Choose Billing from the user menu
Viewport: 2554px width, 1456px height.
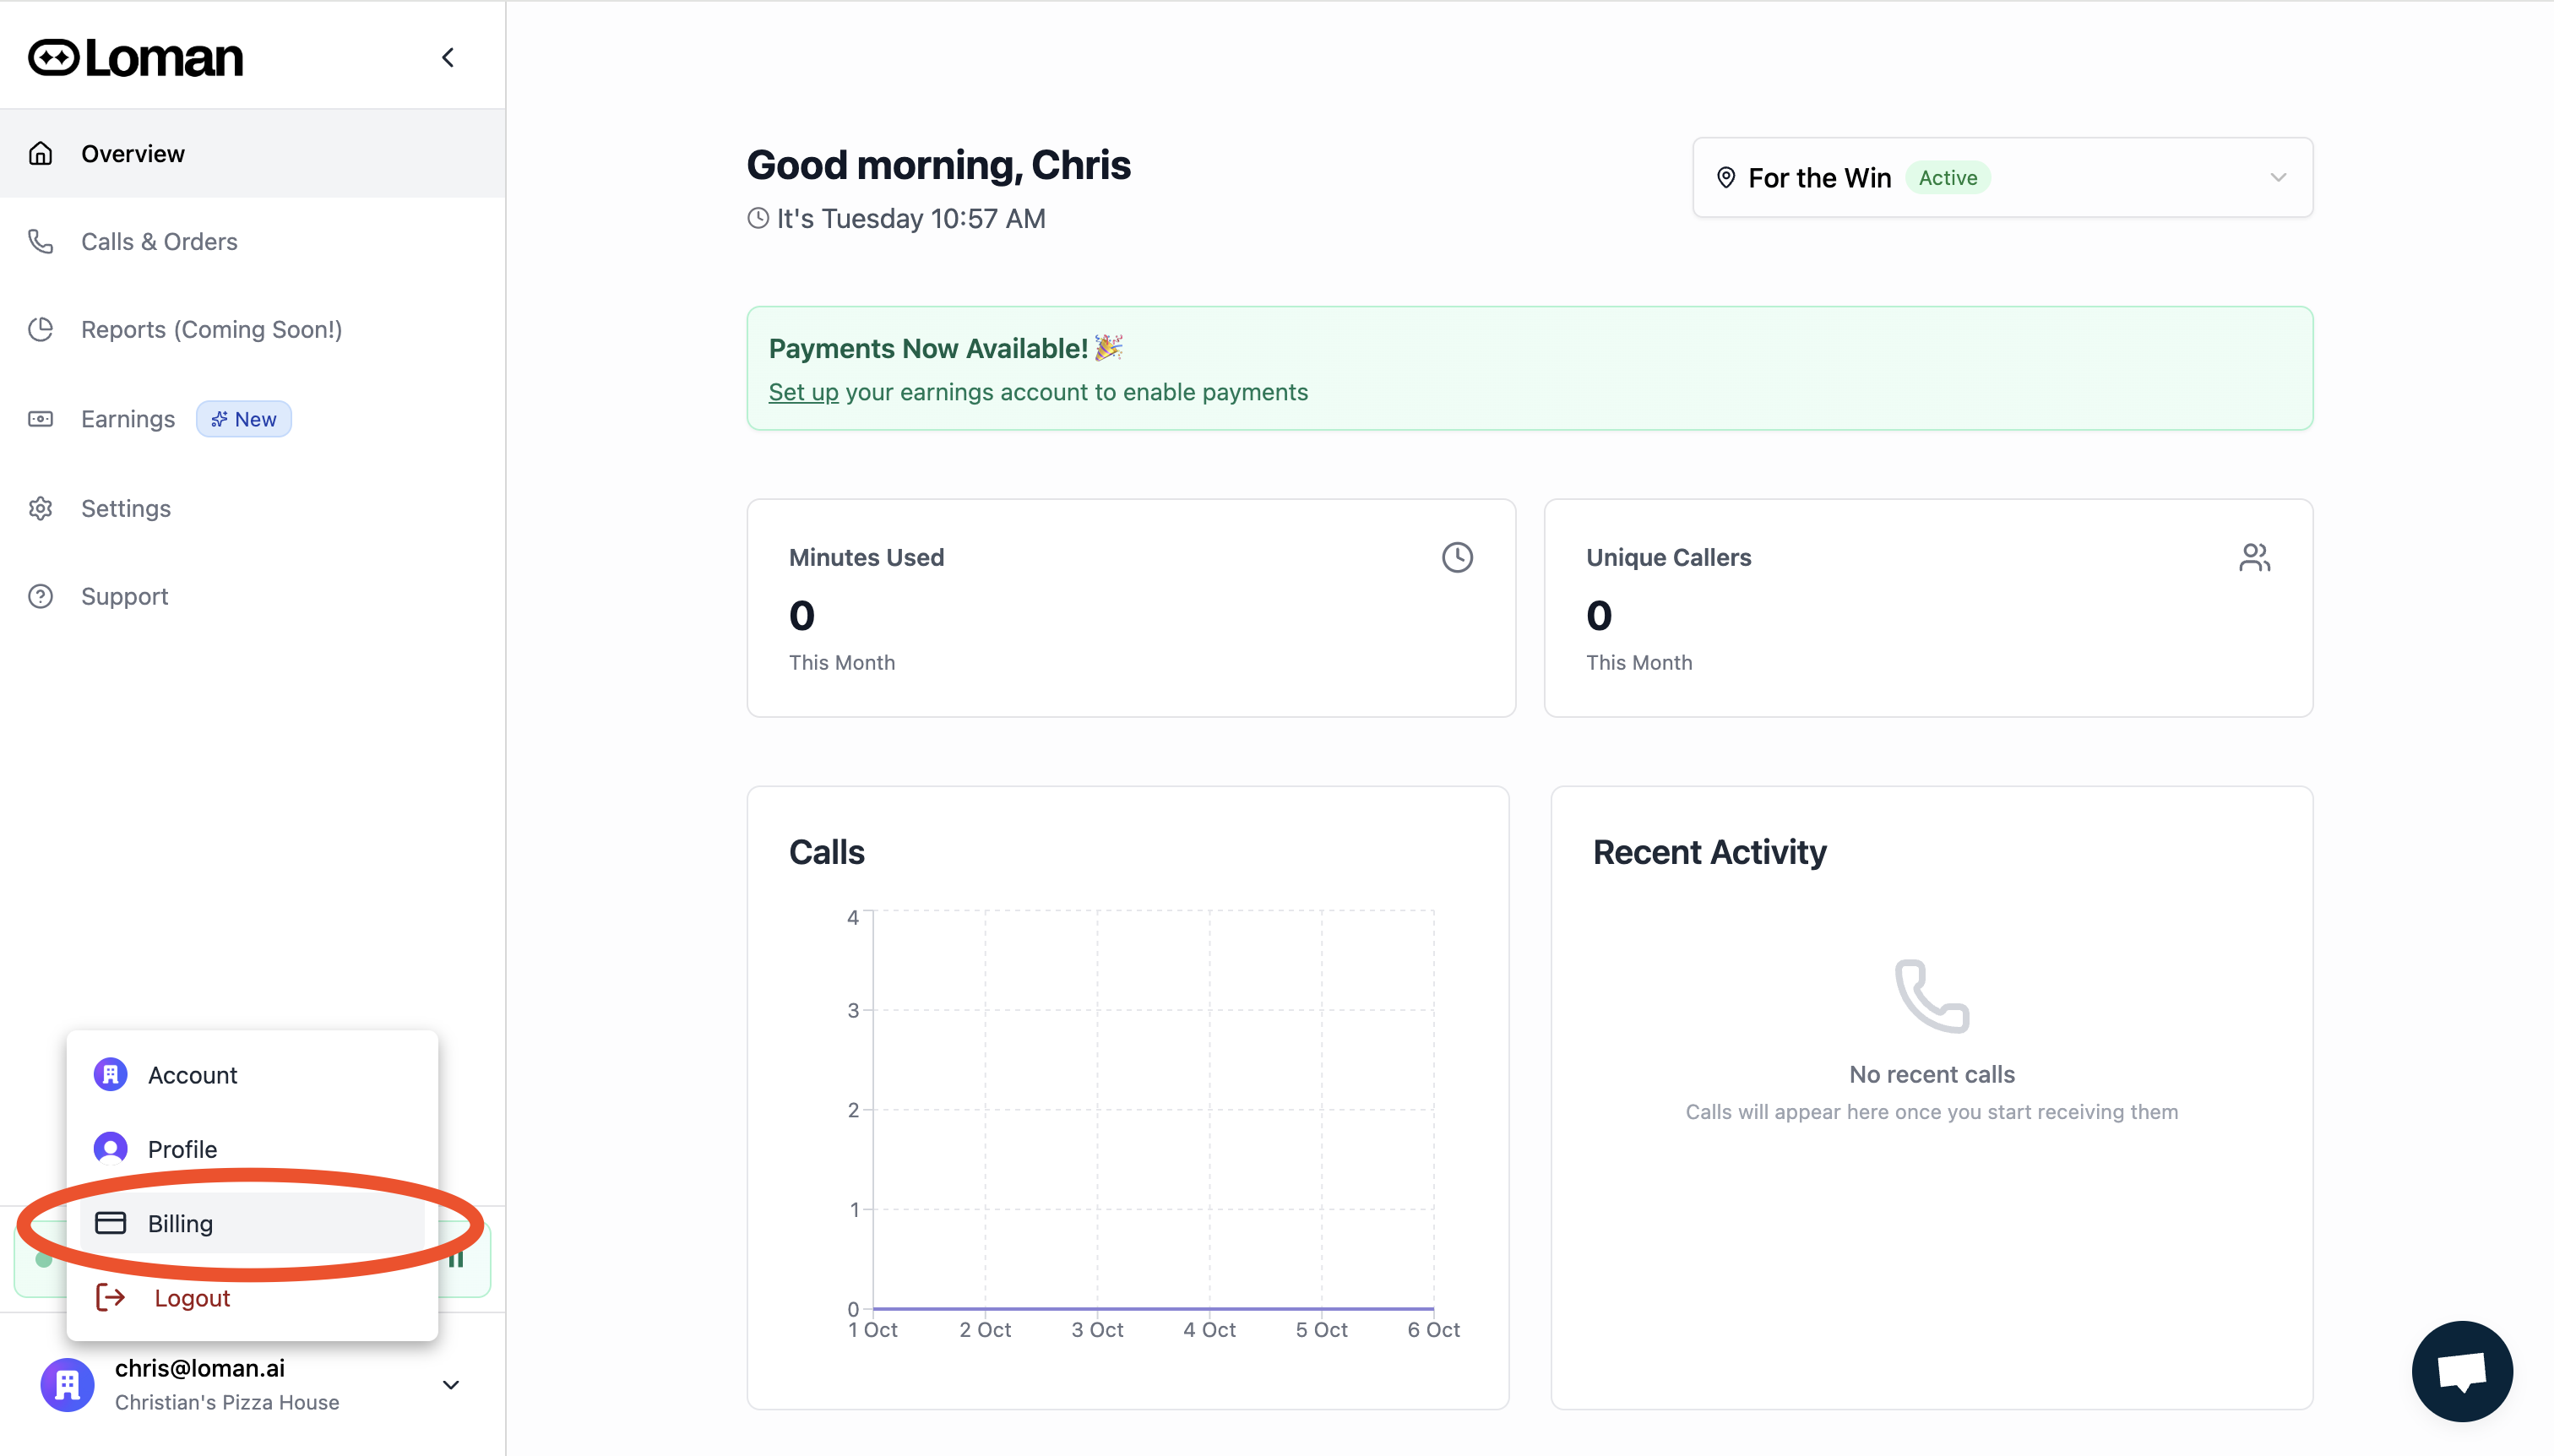coord(180,1223)
